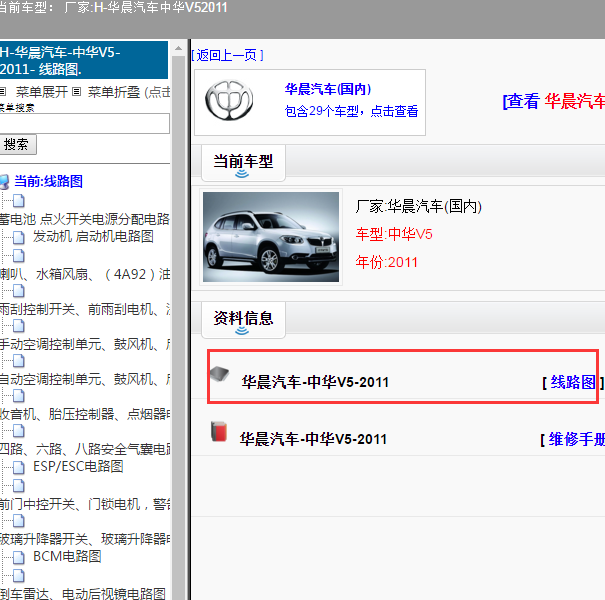
Task: Click the 车型:中华V5 text
Action: pos(394,234)
